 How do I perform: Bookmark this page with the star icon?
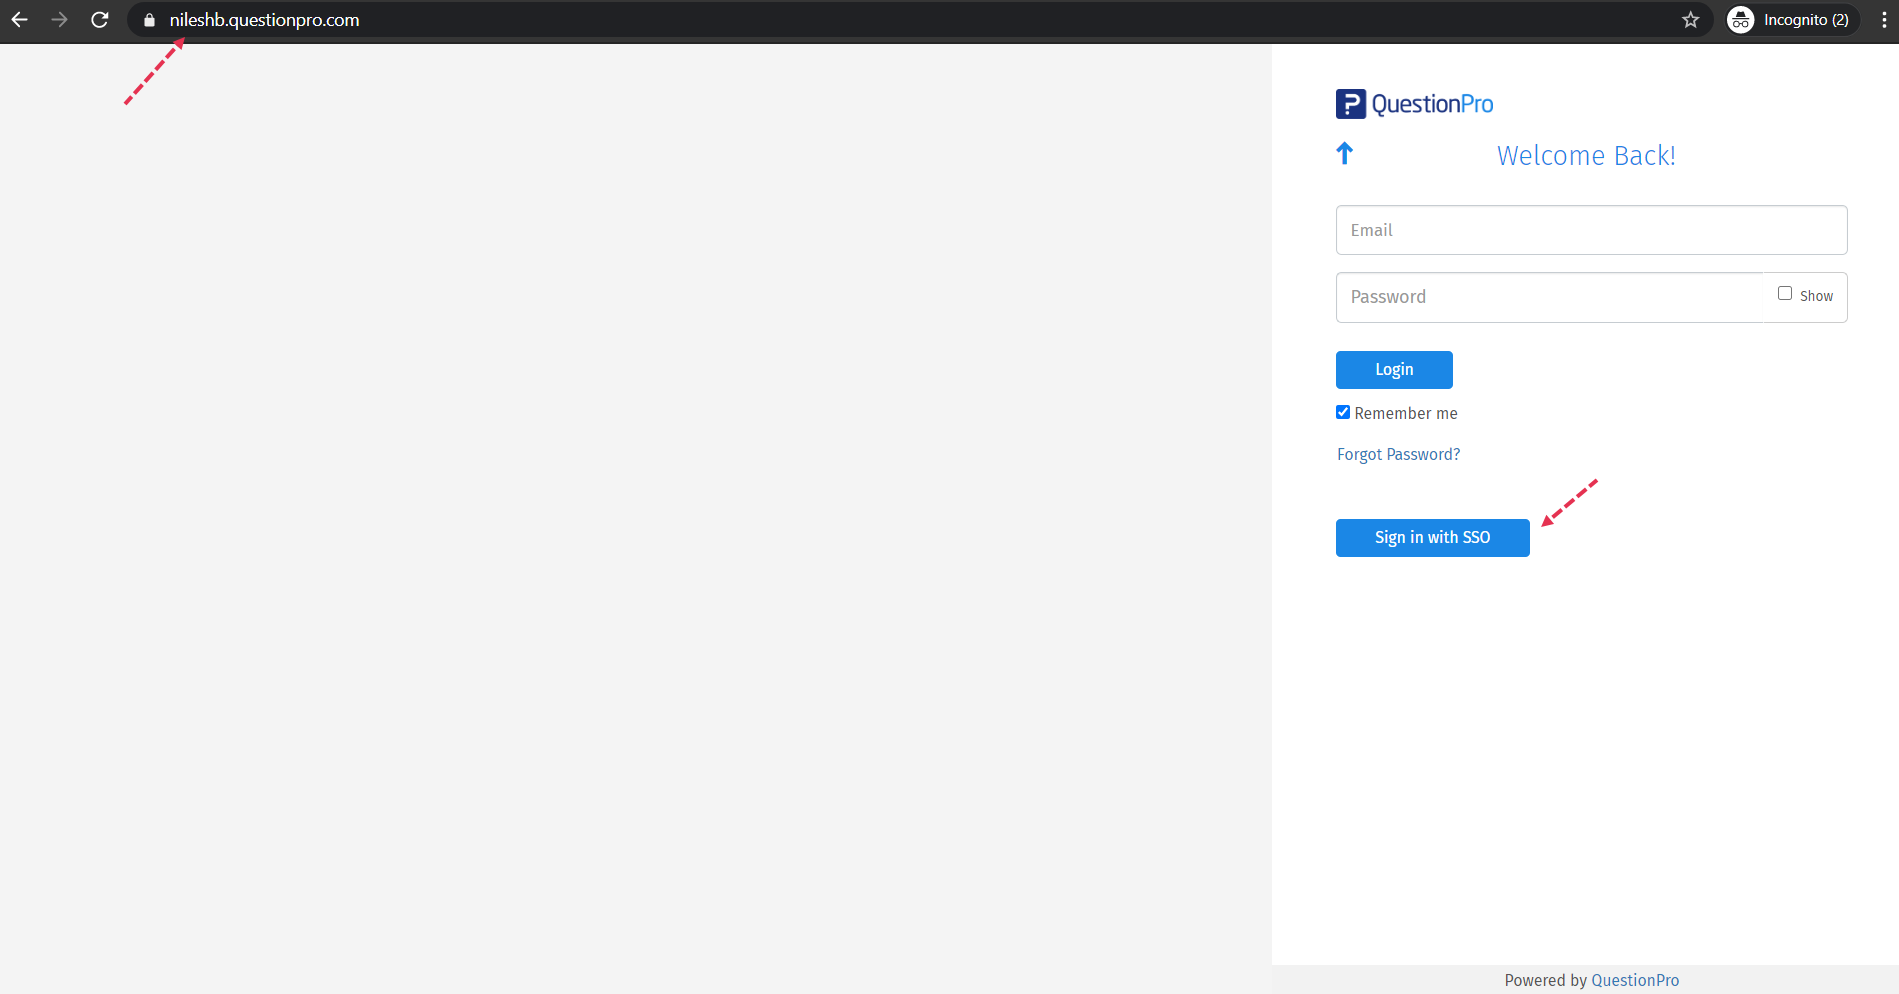click(x=1690, y=20)
